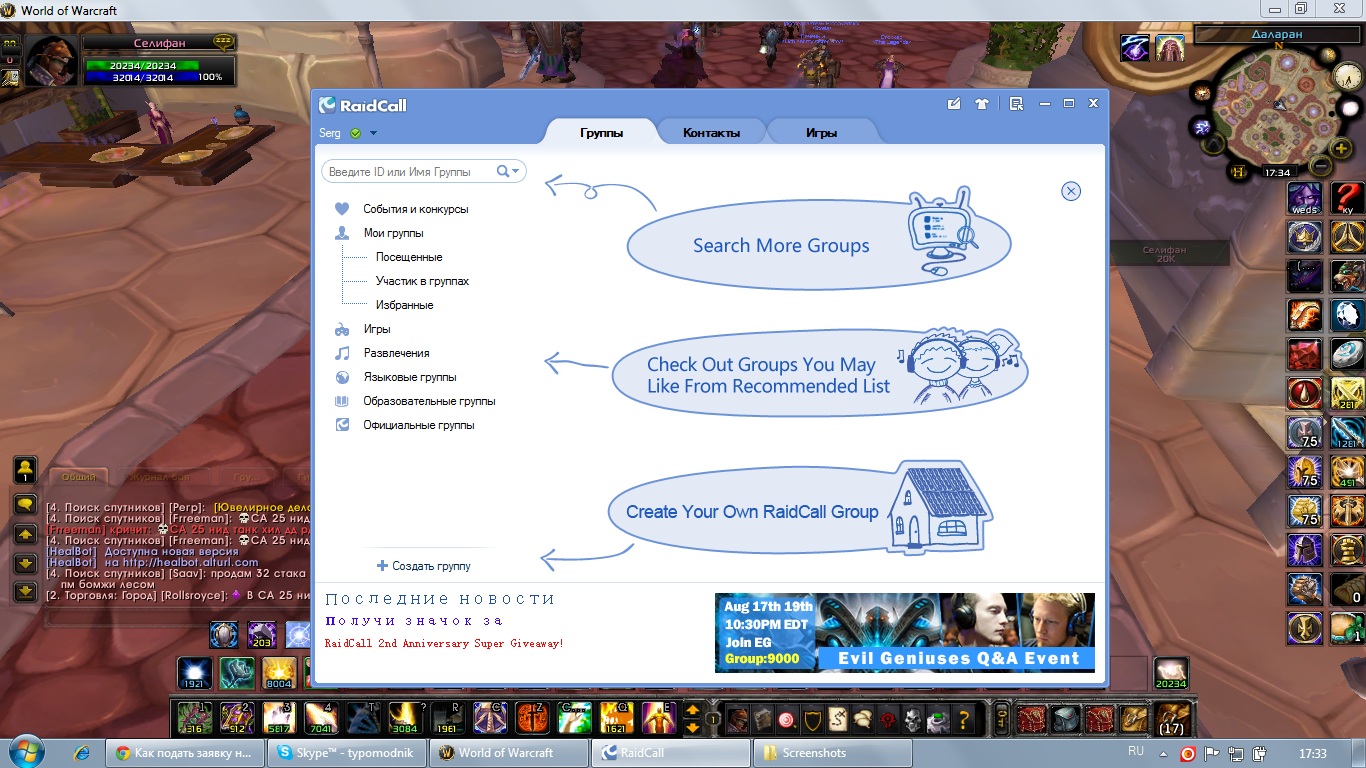Open the achievements shield micro button
1366x768 pixels.
click(814, 718)
